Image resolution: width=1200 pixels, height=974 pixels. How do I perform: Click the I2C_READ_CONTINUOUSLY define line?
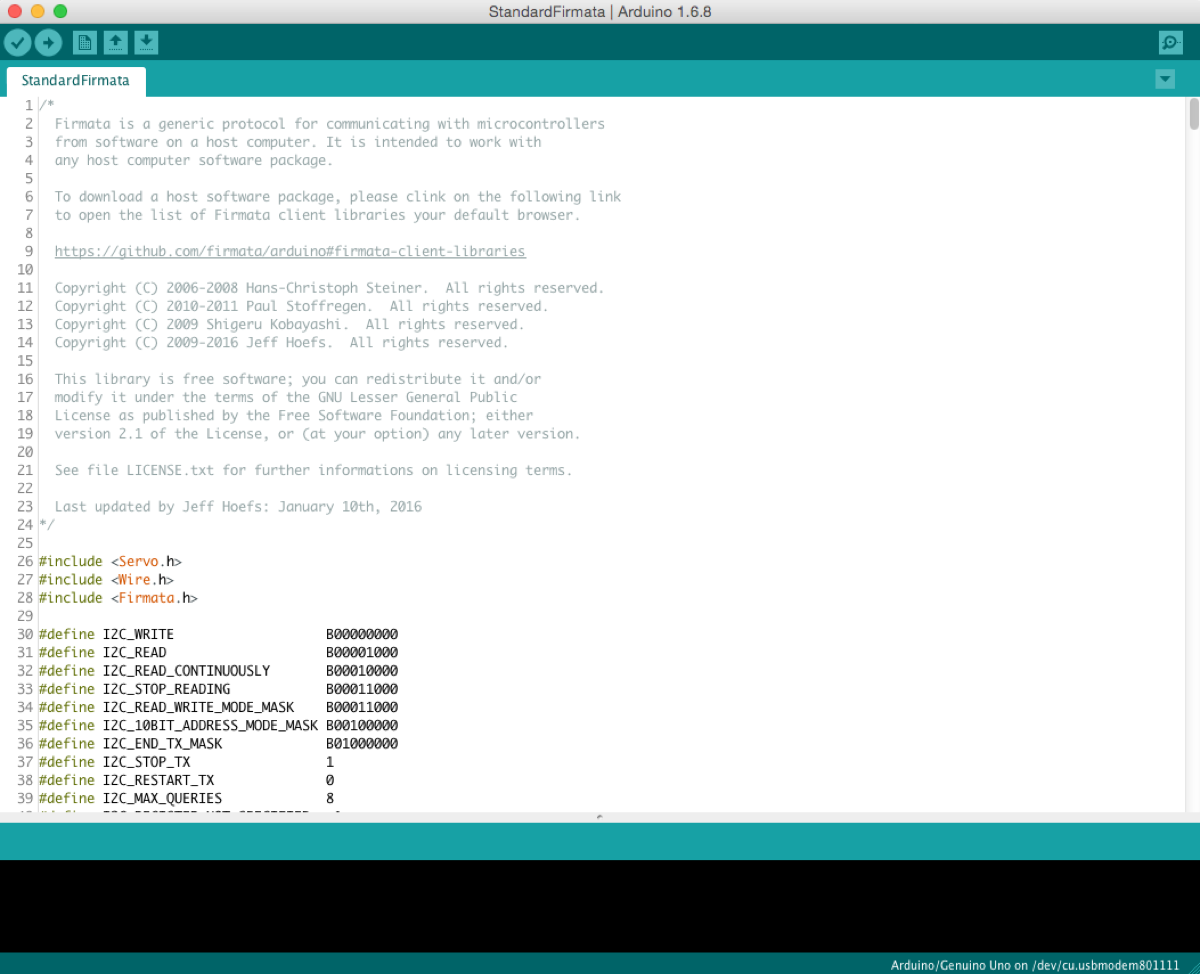point(218,670)
